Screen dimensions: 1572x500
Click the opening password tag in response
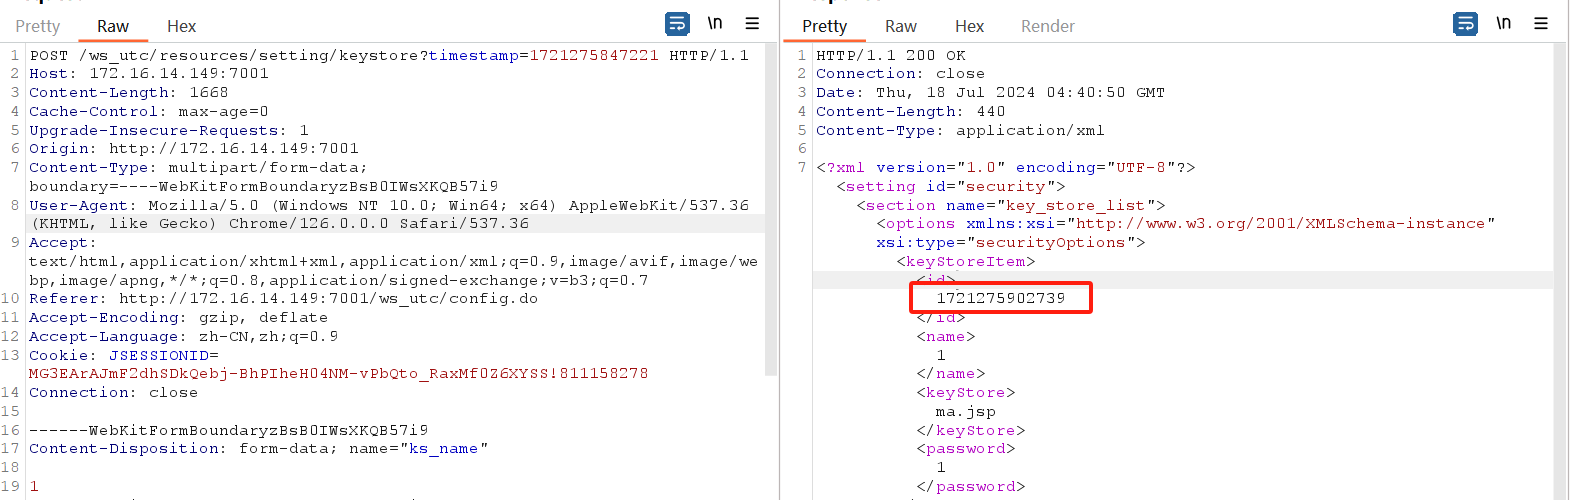(966, 448)
